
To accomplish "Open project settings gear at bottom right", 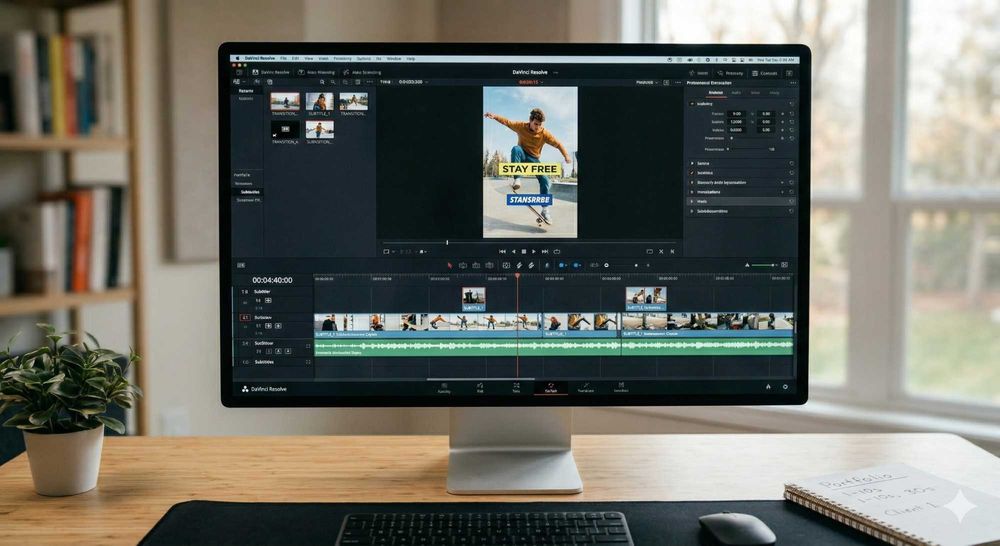I will tap(785, 387).
